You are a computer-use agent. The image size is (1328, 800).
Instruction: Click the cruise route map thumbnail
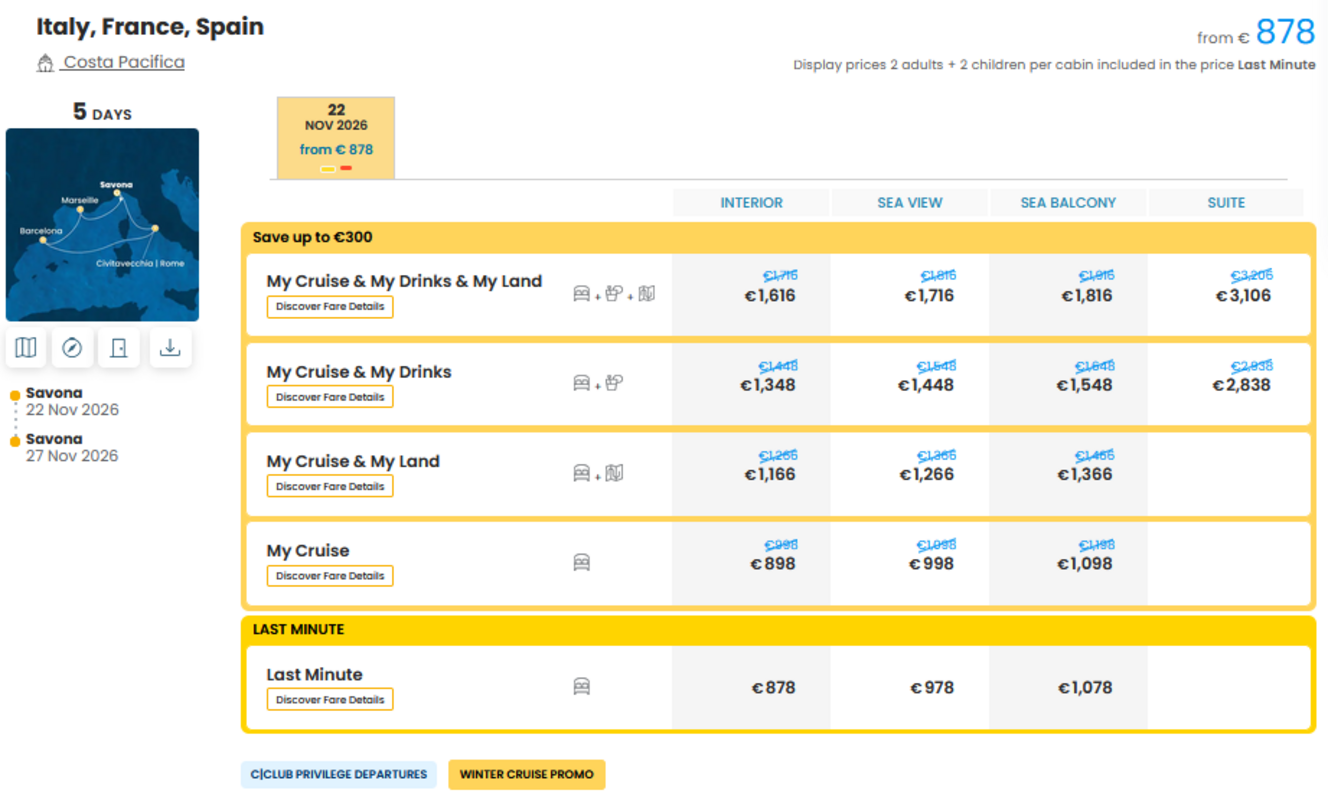[102, 225]
